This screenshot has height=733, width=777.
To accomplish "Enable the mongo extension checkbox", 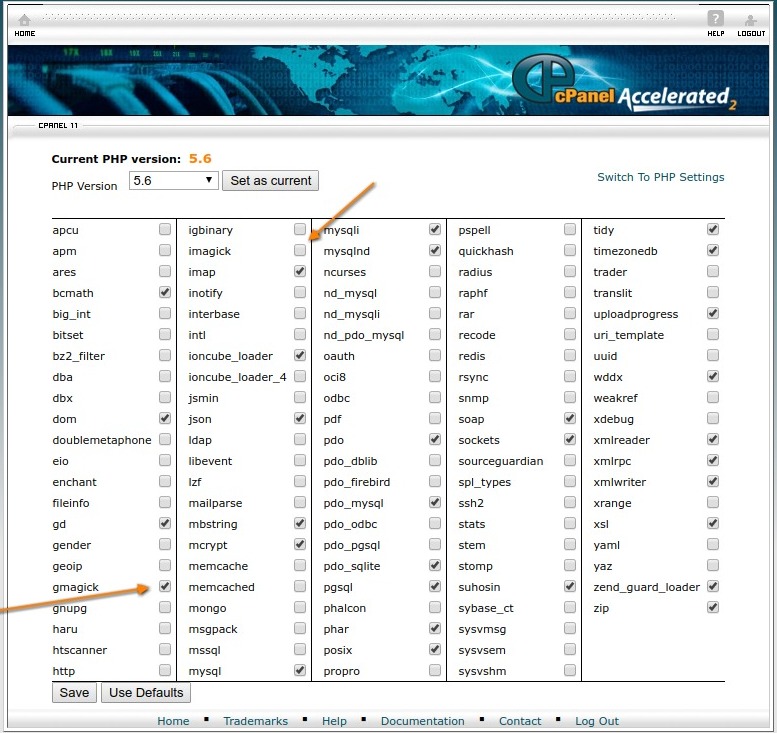I will [300, 607].
